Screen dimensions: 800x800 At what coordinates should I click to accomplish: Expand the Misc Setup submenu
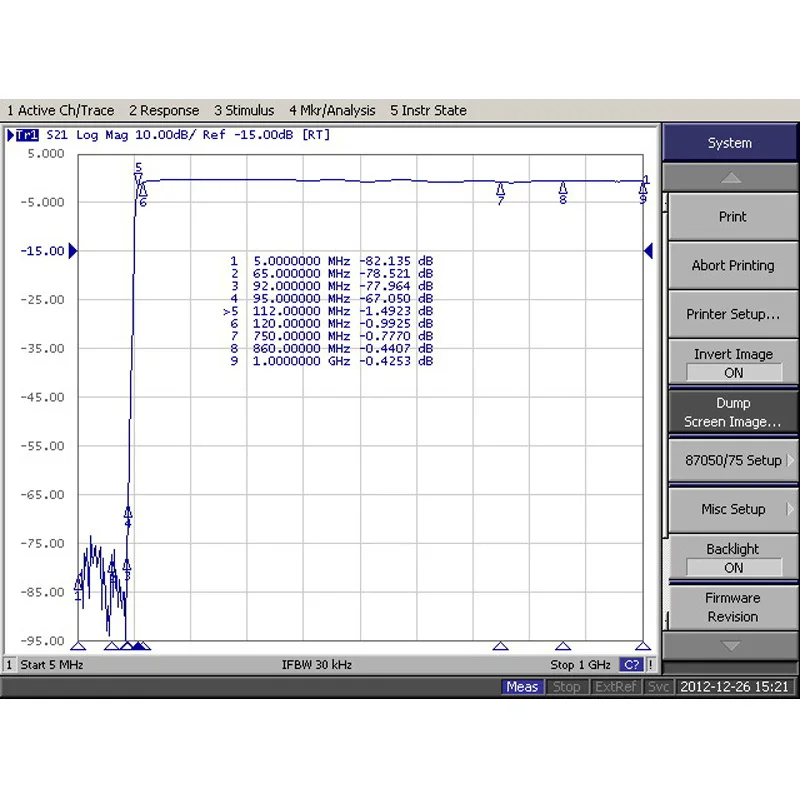point(733,509)
